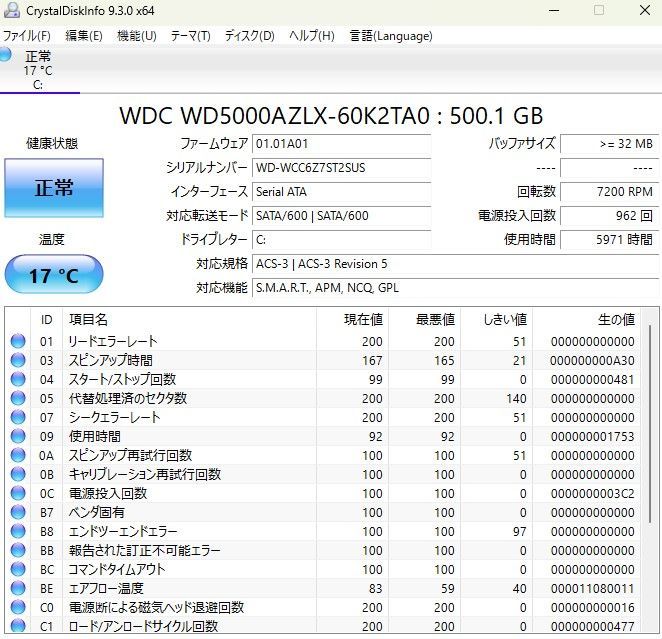662x639 pixels.
Task: Click status orb of row 0A スピンアップ再試行回数
Action: tap(18, 455)
